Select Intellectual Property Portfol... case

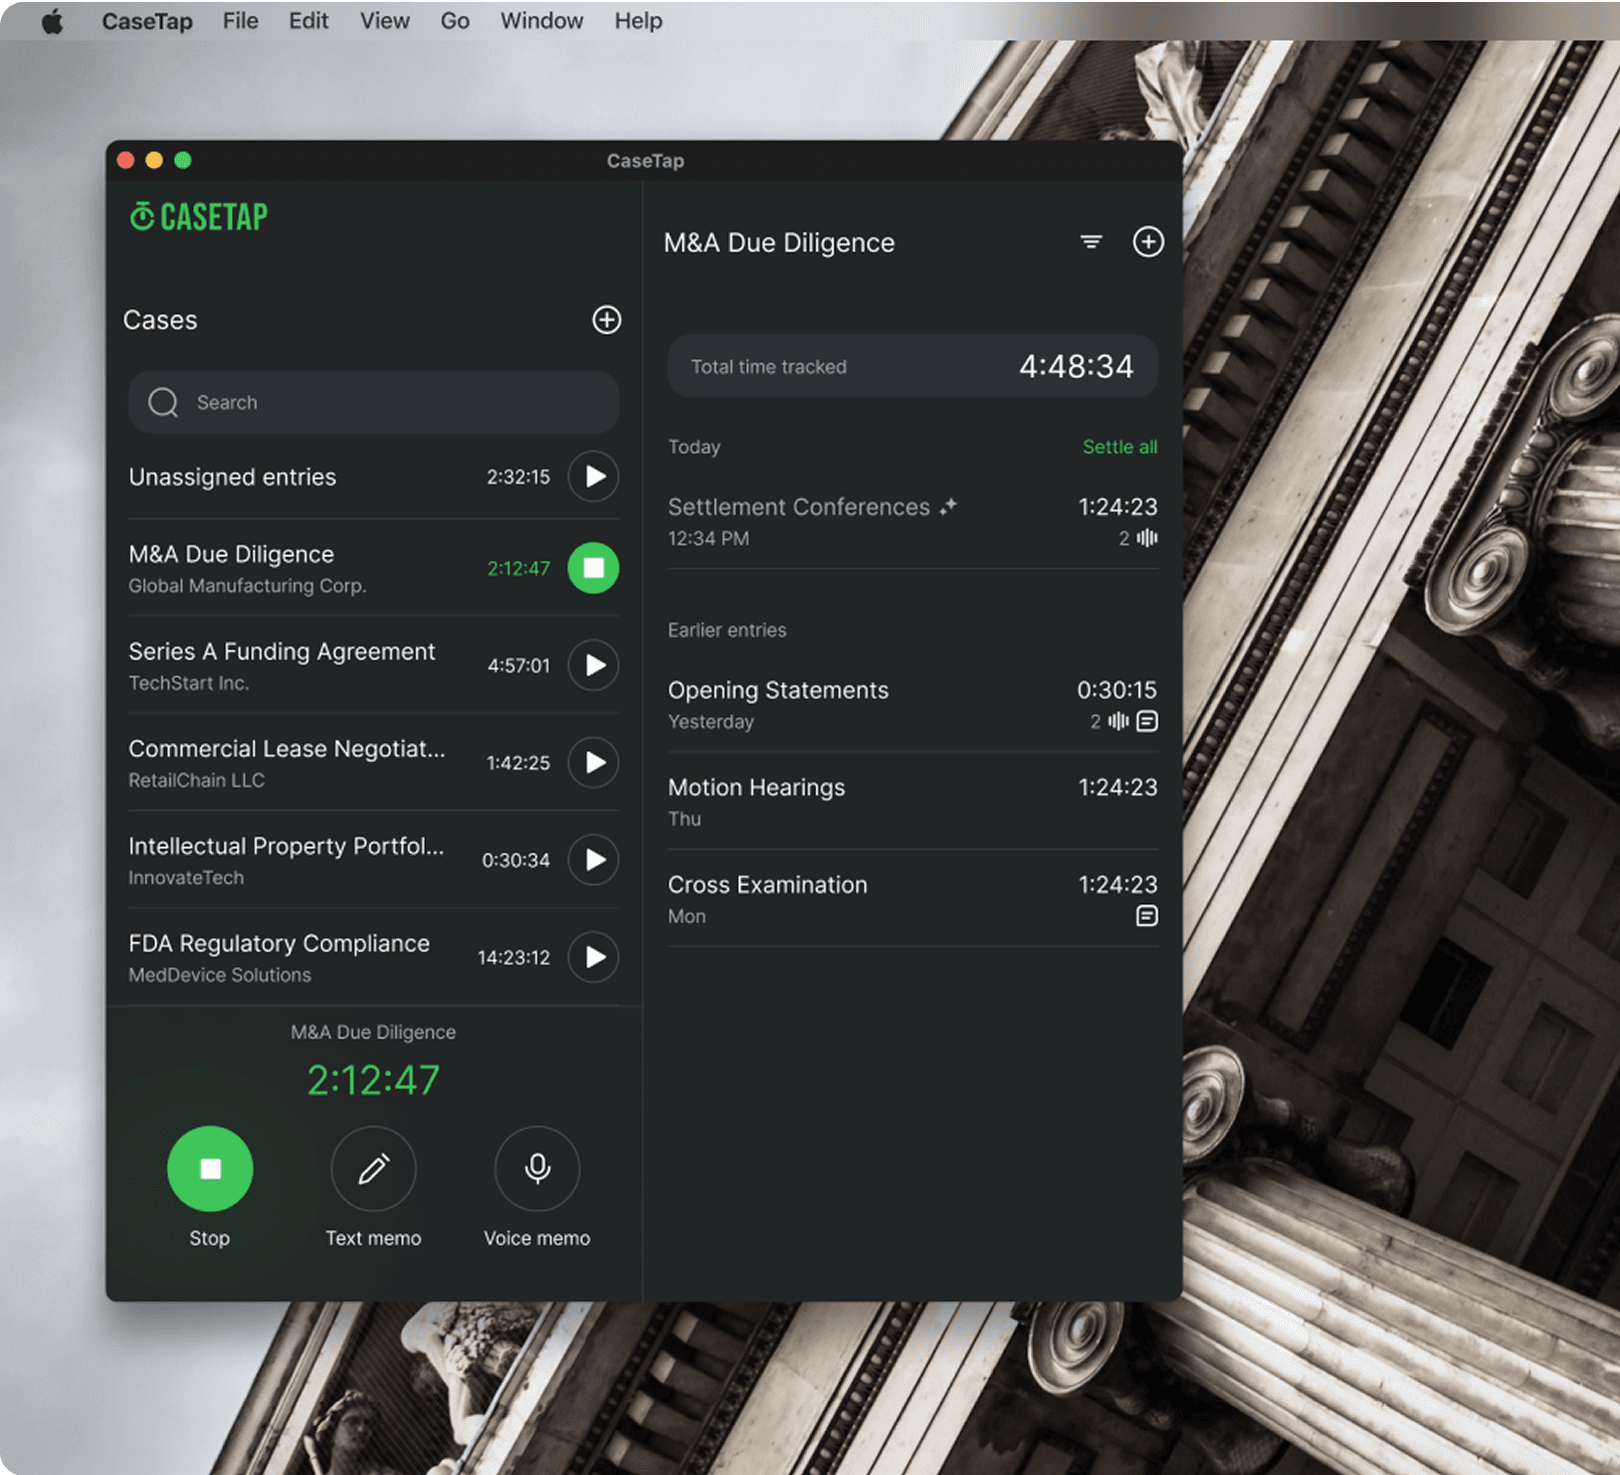coord(373,859)
